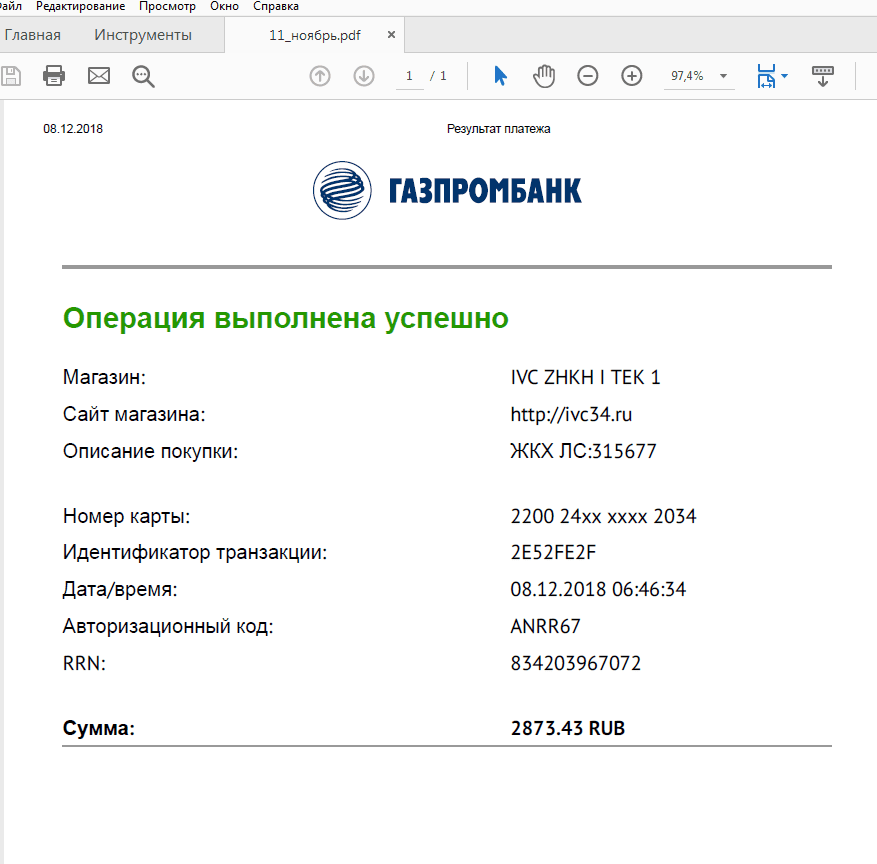
Task: Click the Описание покупки: label
Action: tap(150, 451)
